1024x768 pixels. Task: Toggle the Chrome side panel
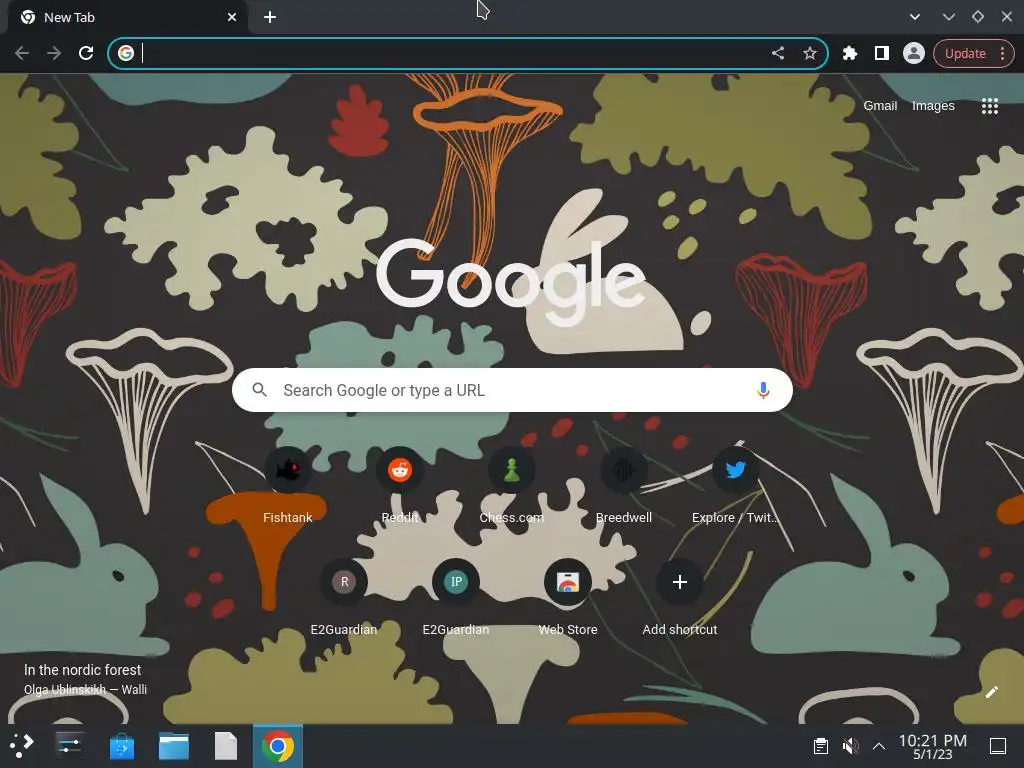point(882,53)
